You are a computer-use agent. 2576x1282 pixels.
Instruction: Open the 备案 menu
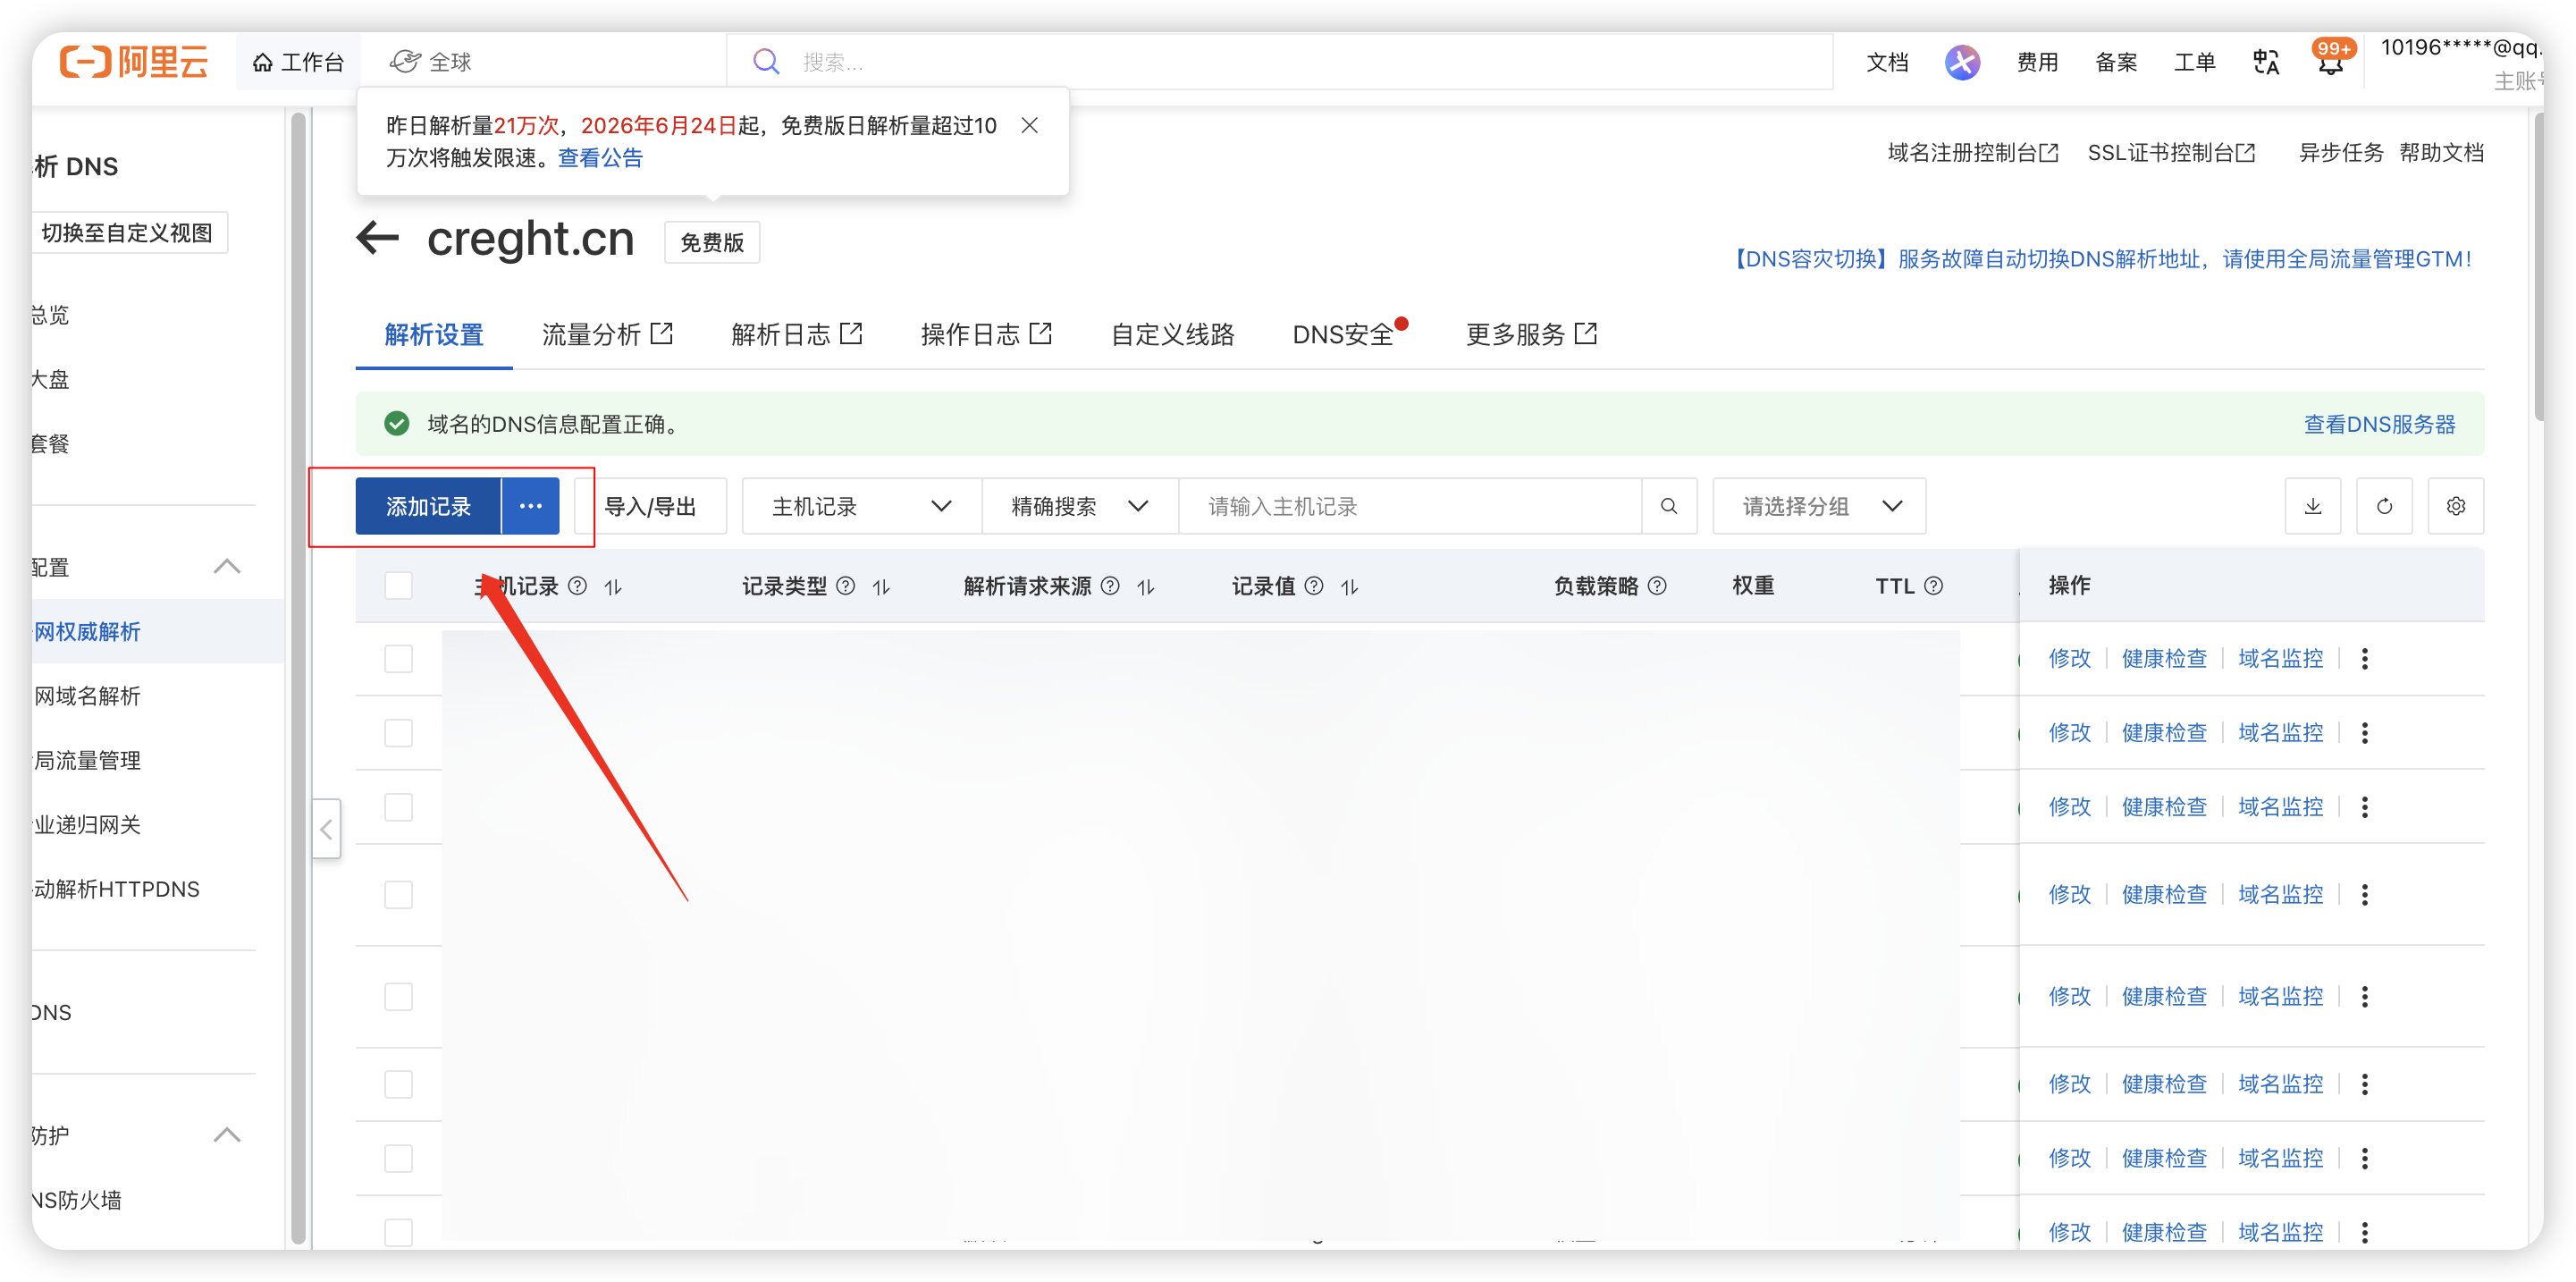tap(2116, 62)
